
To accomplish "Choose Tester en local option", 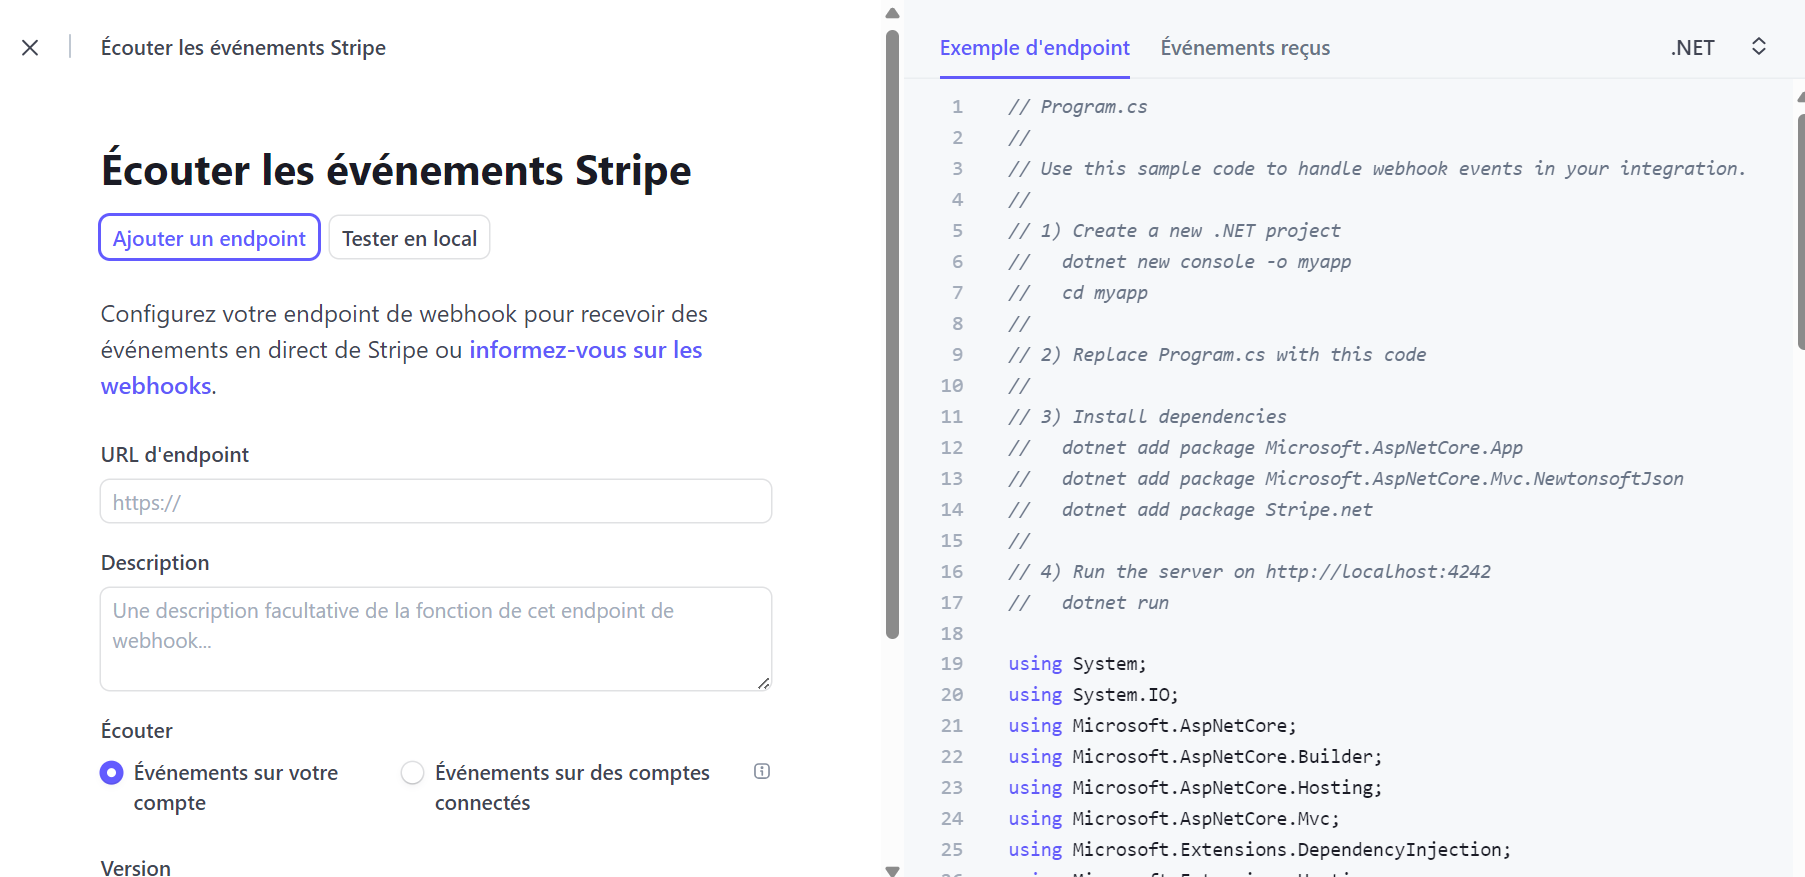I will click(409, 238).
